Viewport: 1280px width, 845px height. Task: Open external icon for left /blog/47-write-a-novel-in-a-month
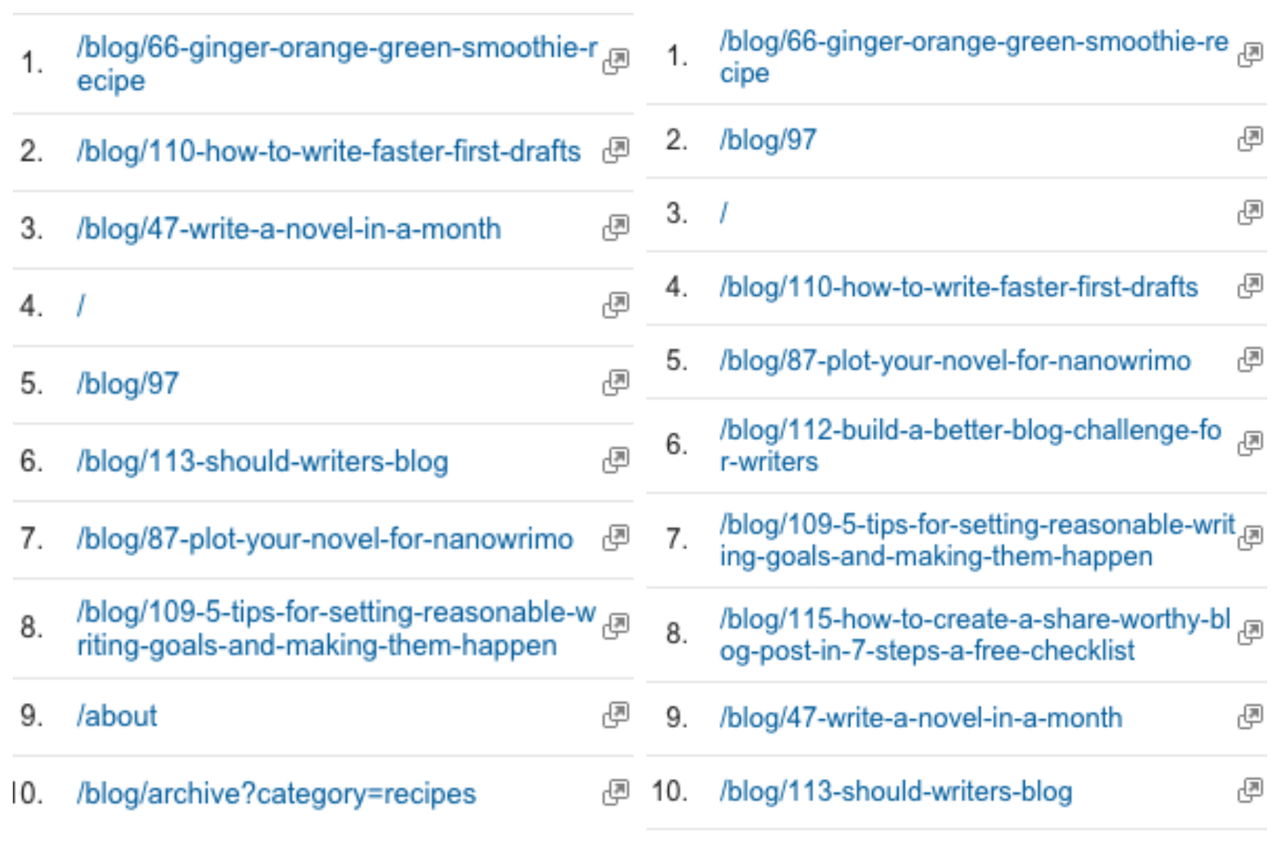616,228
